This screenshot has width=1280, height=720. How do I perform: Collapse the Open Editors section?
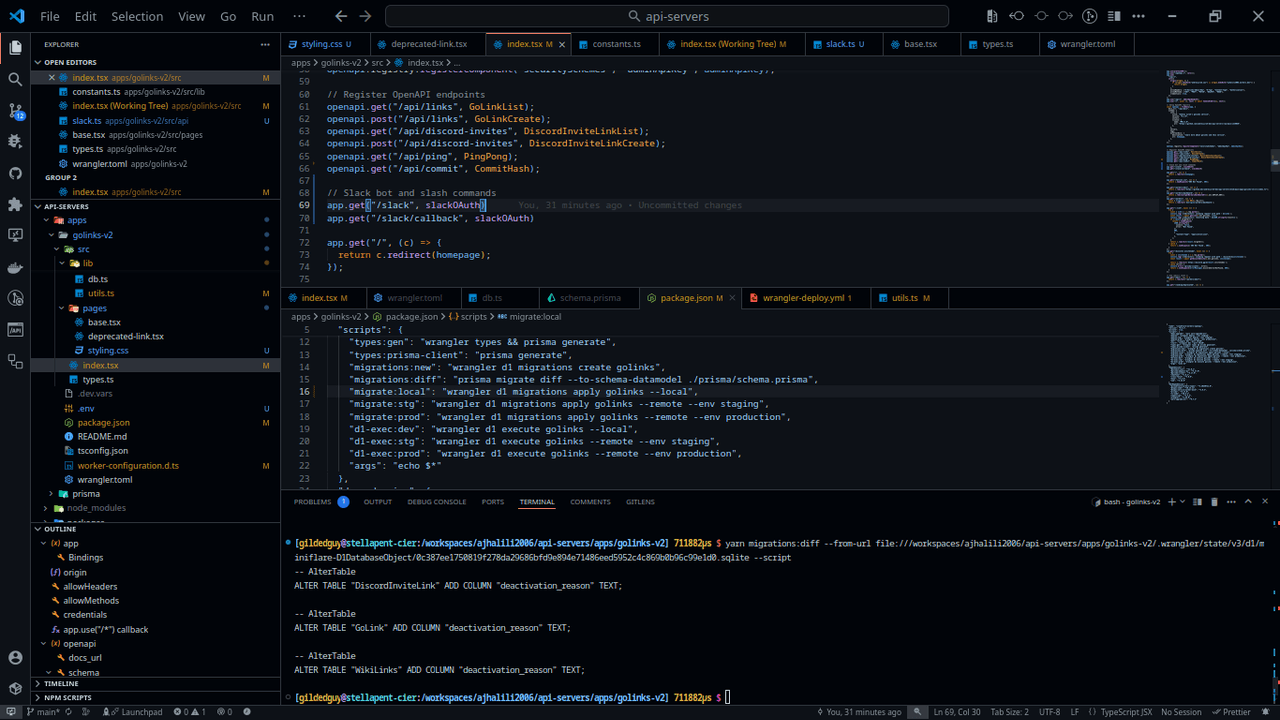point(70,62)
